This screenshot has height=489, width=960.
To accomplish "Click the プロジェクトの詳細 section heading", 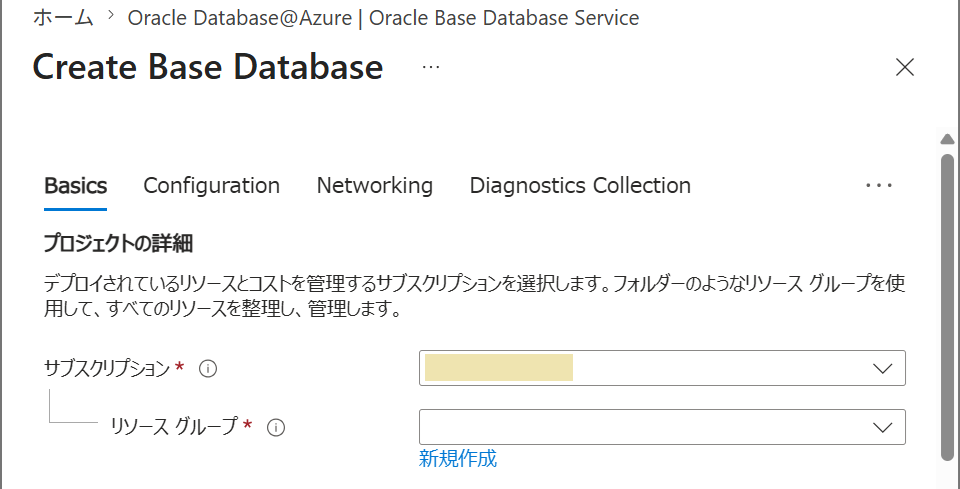I will [x=119, y=245].
